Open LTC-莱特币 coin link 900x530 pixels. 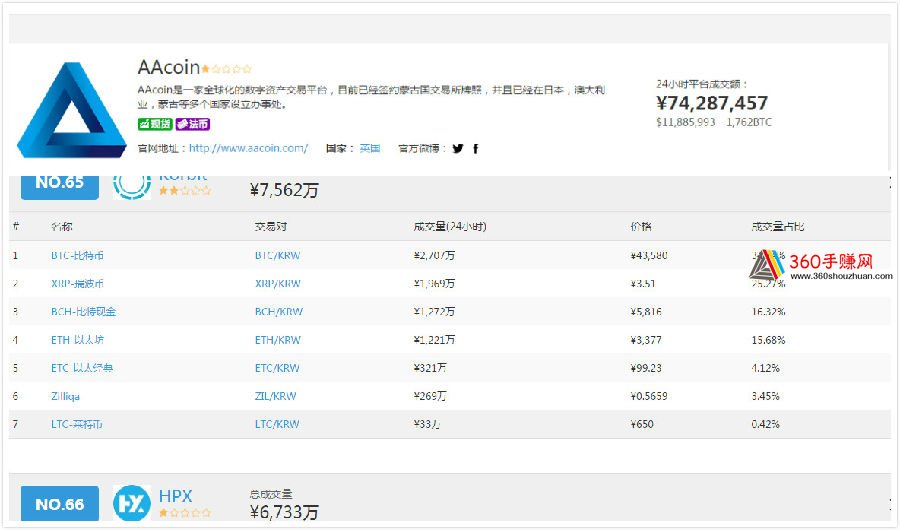[x=76, y=424]
